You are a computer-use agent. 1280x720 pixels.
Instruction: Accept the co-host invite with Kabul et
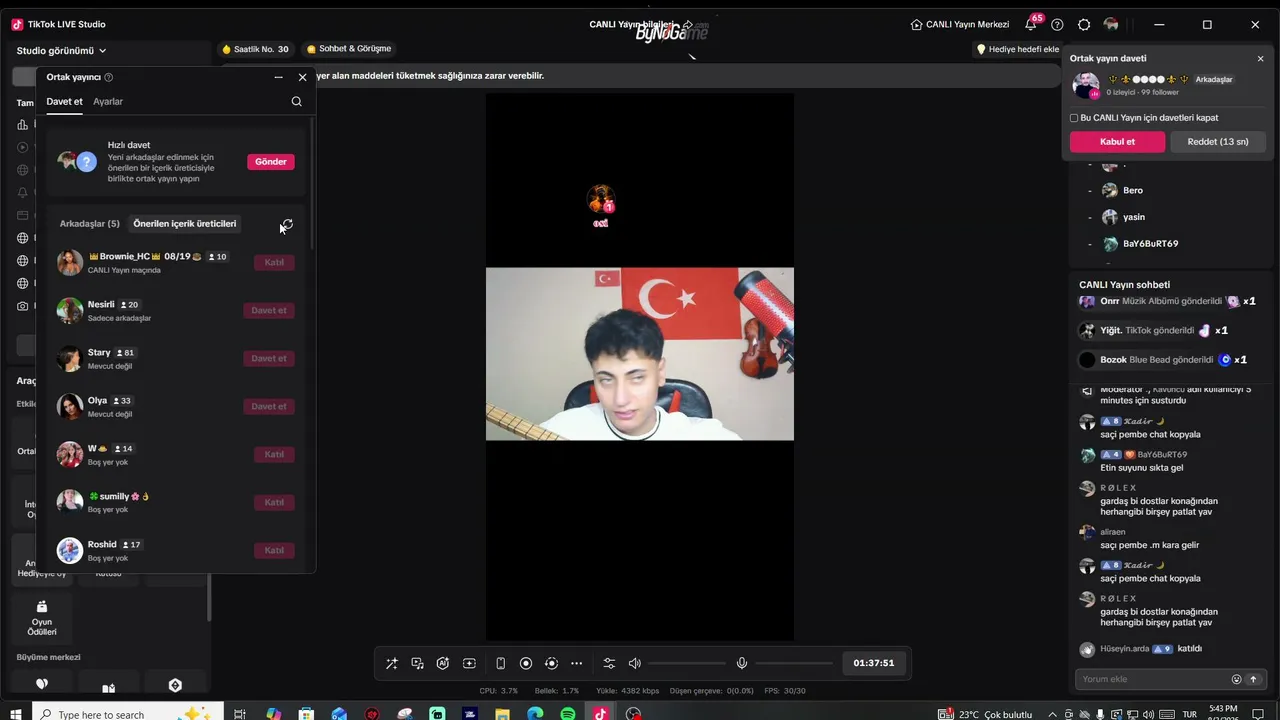1117,142
